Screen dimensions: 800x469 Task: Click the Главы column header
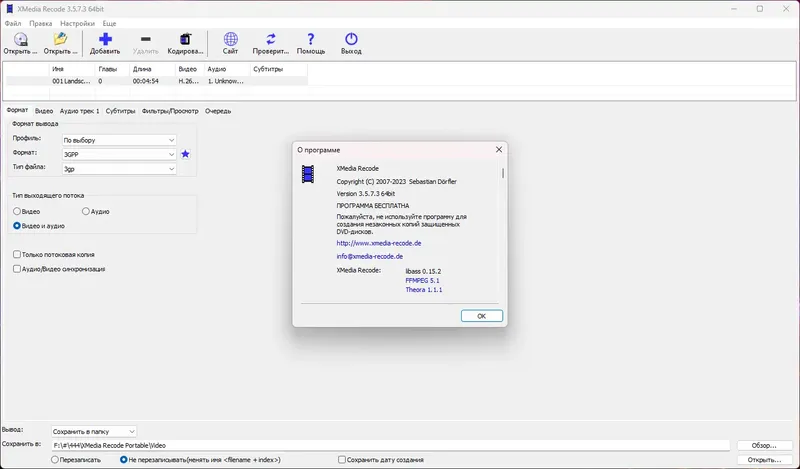[112, 69]
